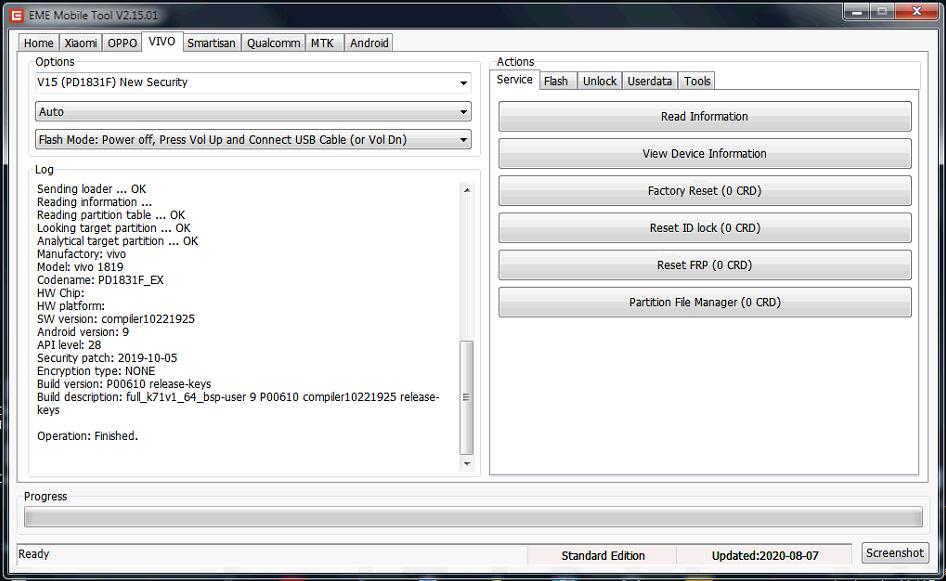Click 'Sending loader ... OK' log line
The image size is (946, 581).
[x=92, y=189]
